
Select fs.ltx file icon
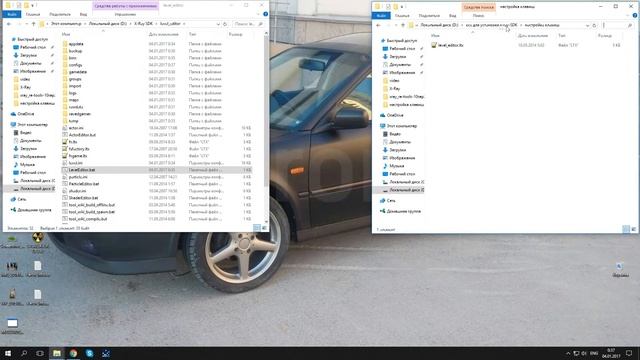[x=65, y=142]
